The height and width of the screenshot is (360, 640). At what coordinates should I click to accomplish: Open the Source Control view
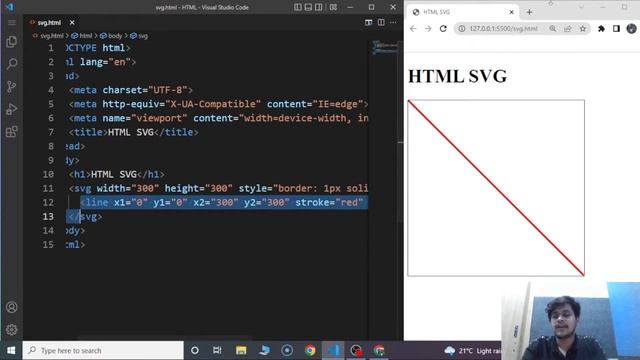(x=12, y=87)
